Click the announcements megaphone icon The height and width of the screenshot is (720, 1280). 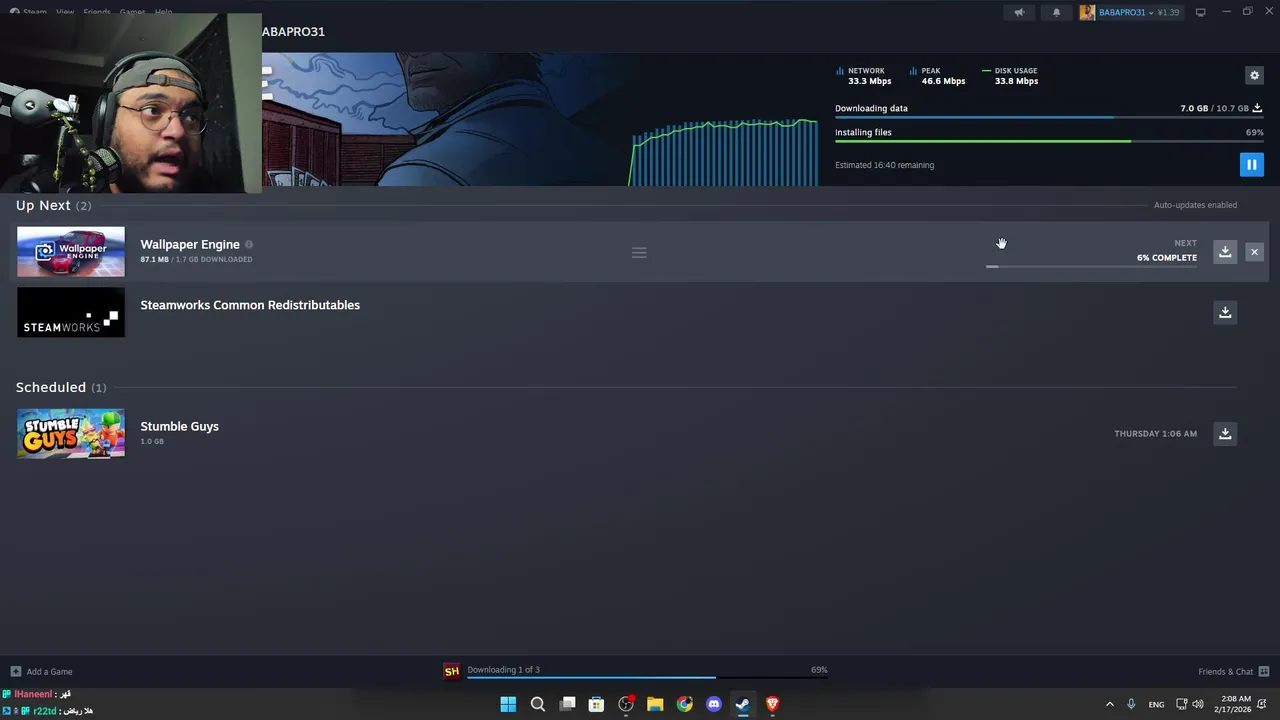point(1019,12)
